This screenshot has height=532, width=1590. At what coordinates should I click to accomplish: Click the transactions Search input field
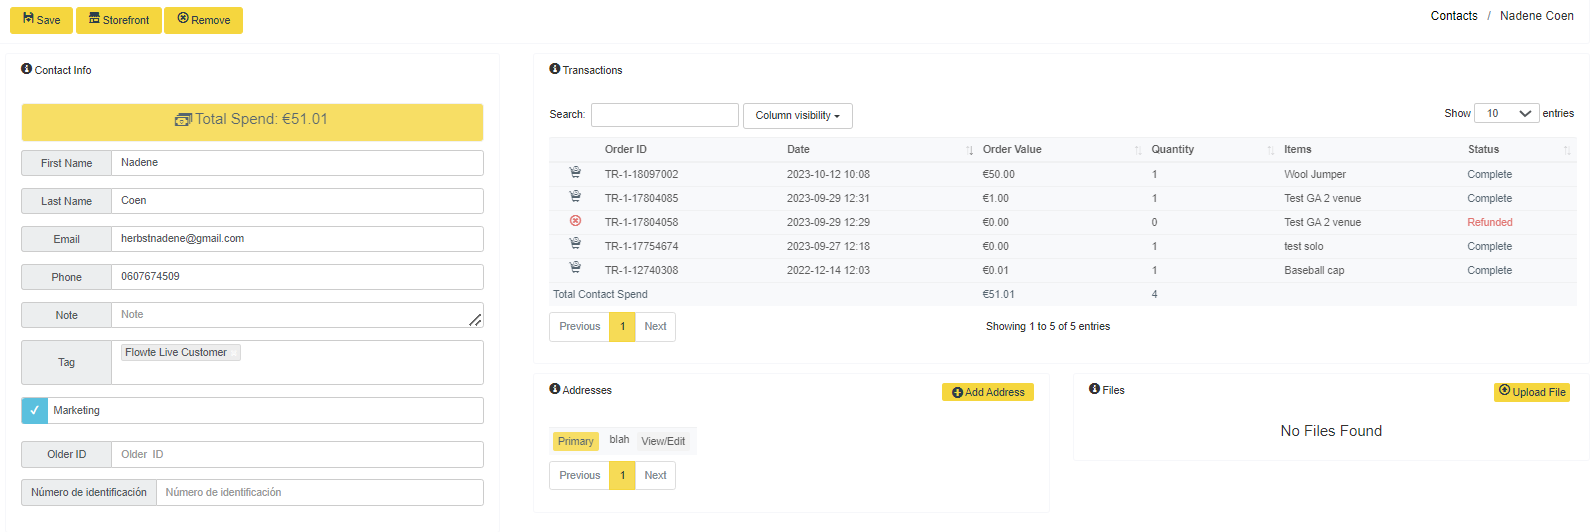coord(665,115)
